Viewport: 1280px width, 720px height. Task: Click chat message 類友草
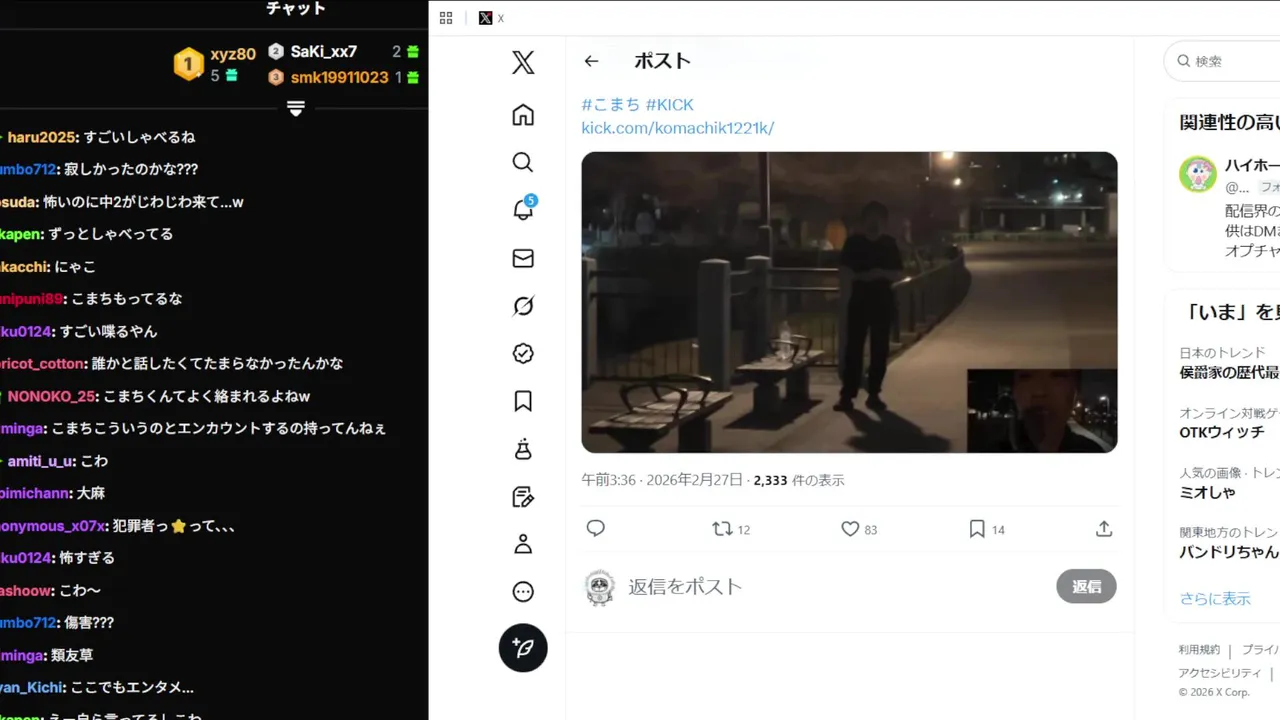[74, 655]
